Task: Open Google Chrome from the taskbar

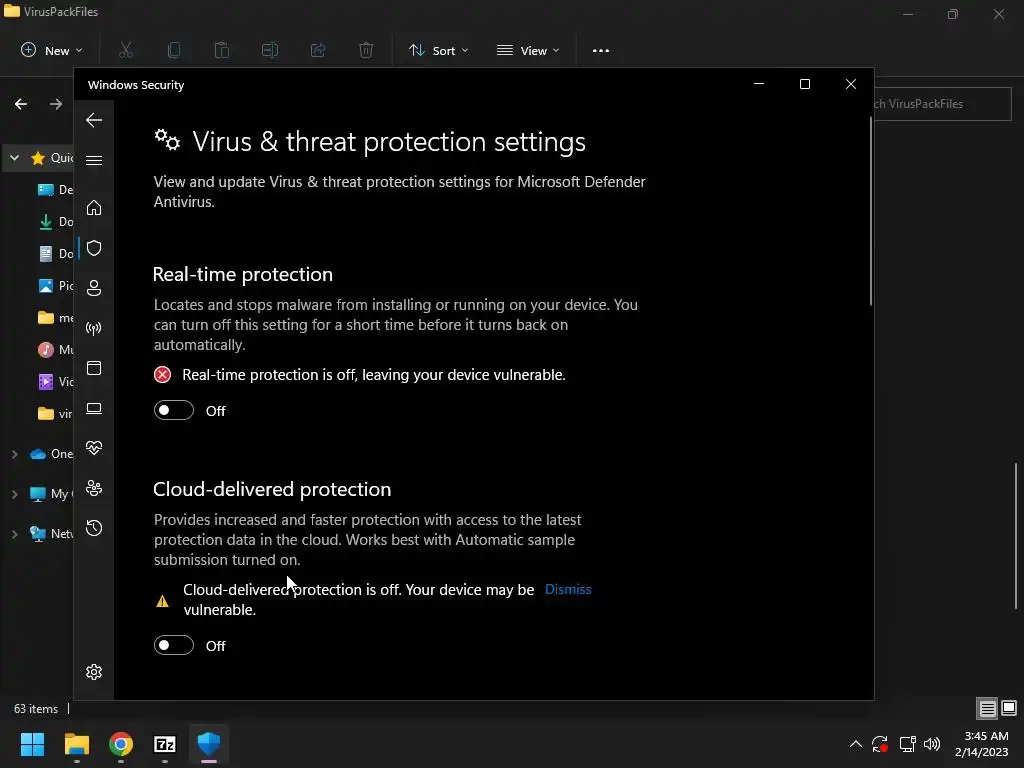Action: pos(121,744)
